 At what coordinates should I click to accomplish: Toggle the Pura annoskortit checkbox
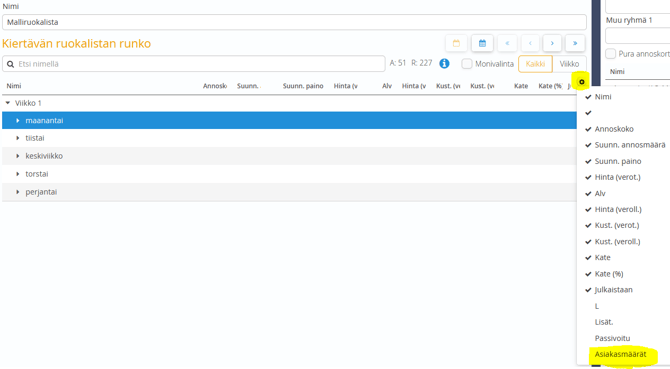click(x=611, y=54)
